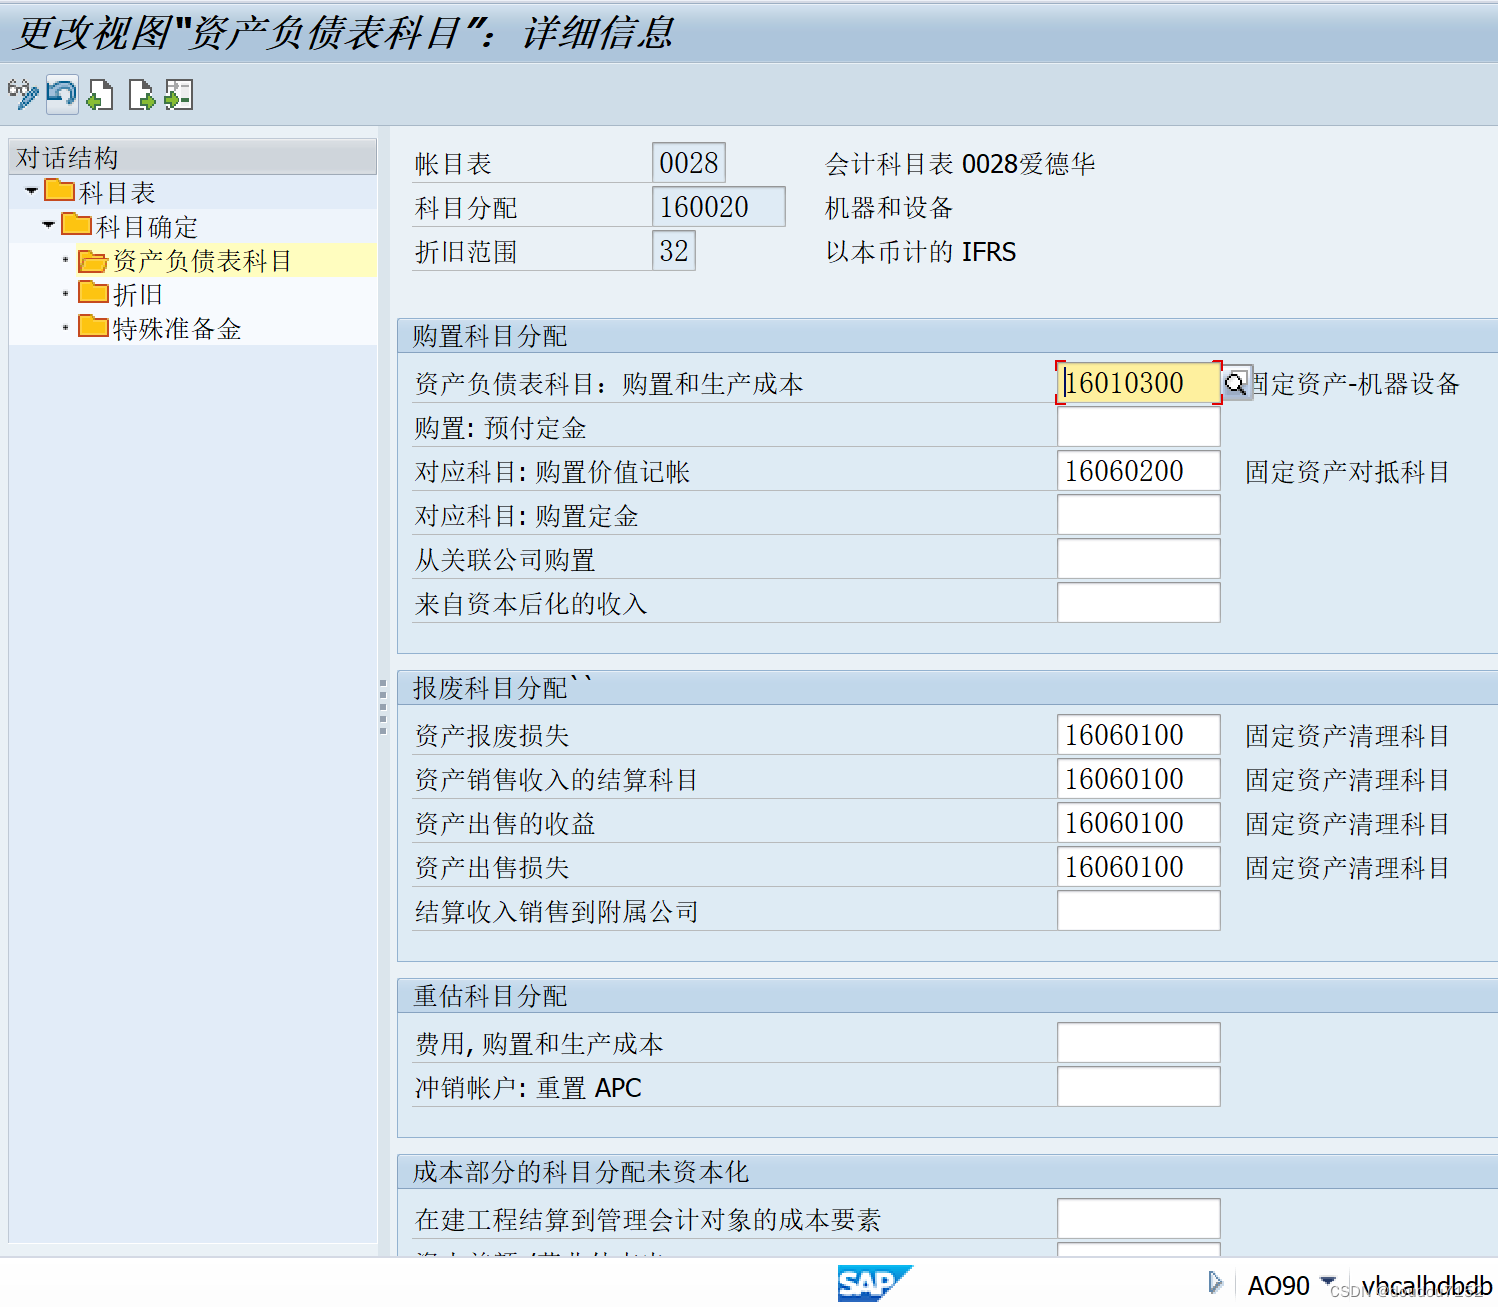Click the 折旧范围 field showing 32
Viewport: 1498px width, 1307px height.
click(674, 251)
